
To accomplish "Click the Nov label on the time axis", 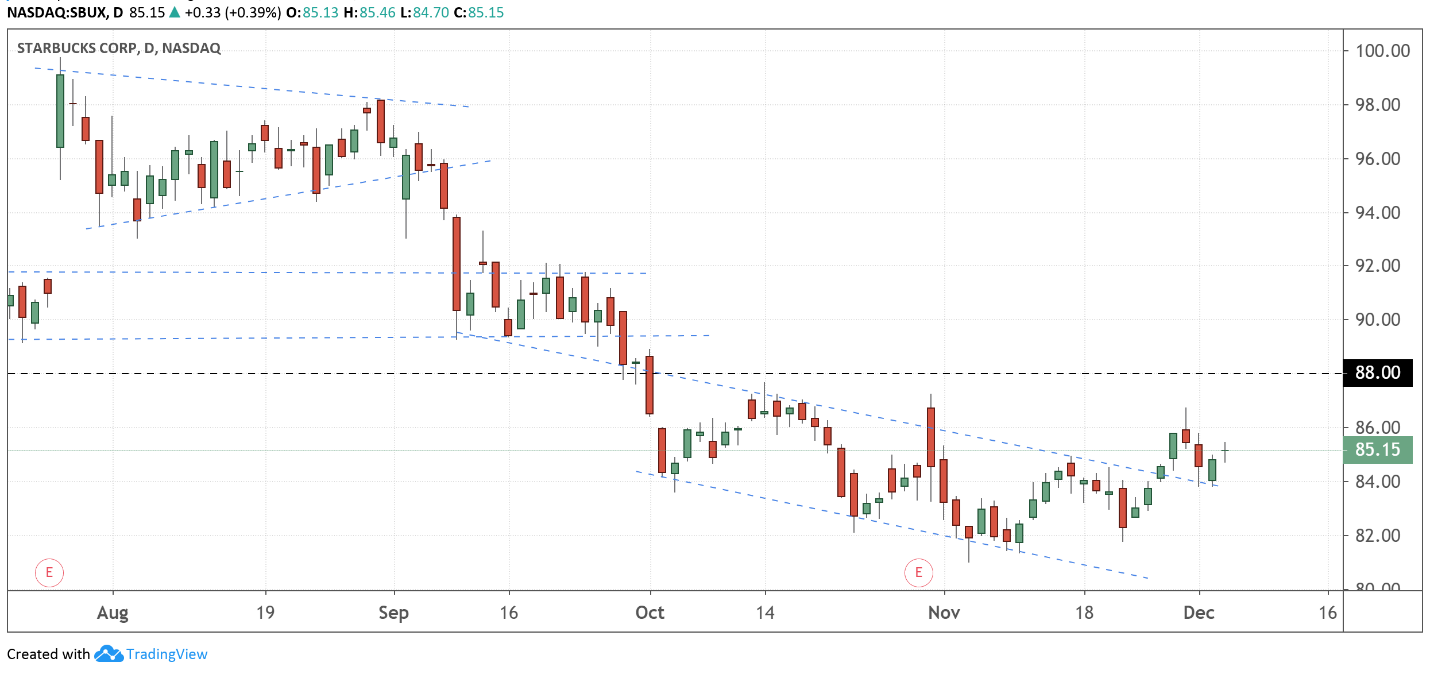I will click(x=944, y=612).
